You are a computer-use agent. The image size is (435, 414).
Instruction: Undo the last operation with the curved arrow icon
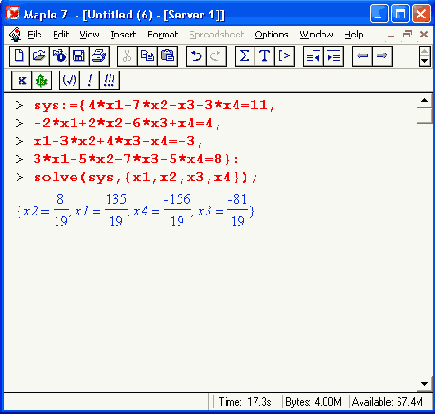196,56
